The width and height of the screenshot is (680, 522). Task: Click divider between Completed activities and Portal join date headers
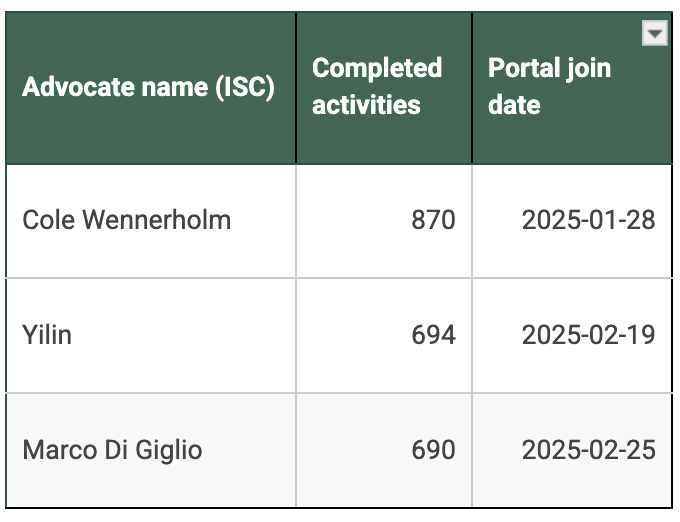click(x=472, y=87)
